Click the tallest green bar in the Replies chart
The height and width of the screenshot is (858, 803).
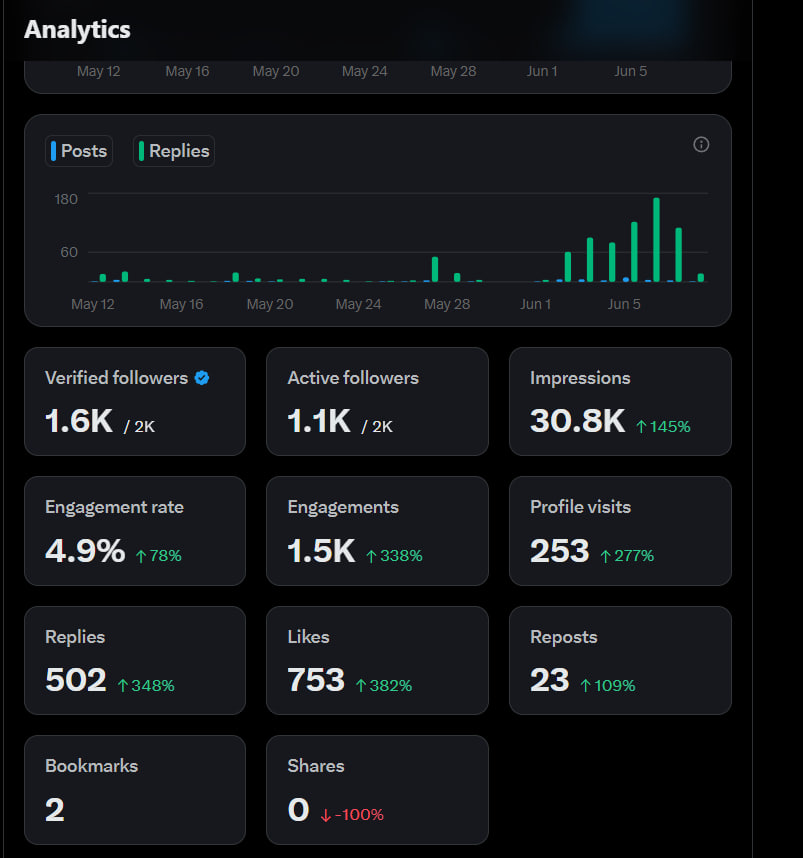656,240
